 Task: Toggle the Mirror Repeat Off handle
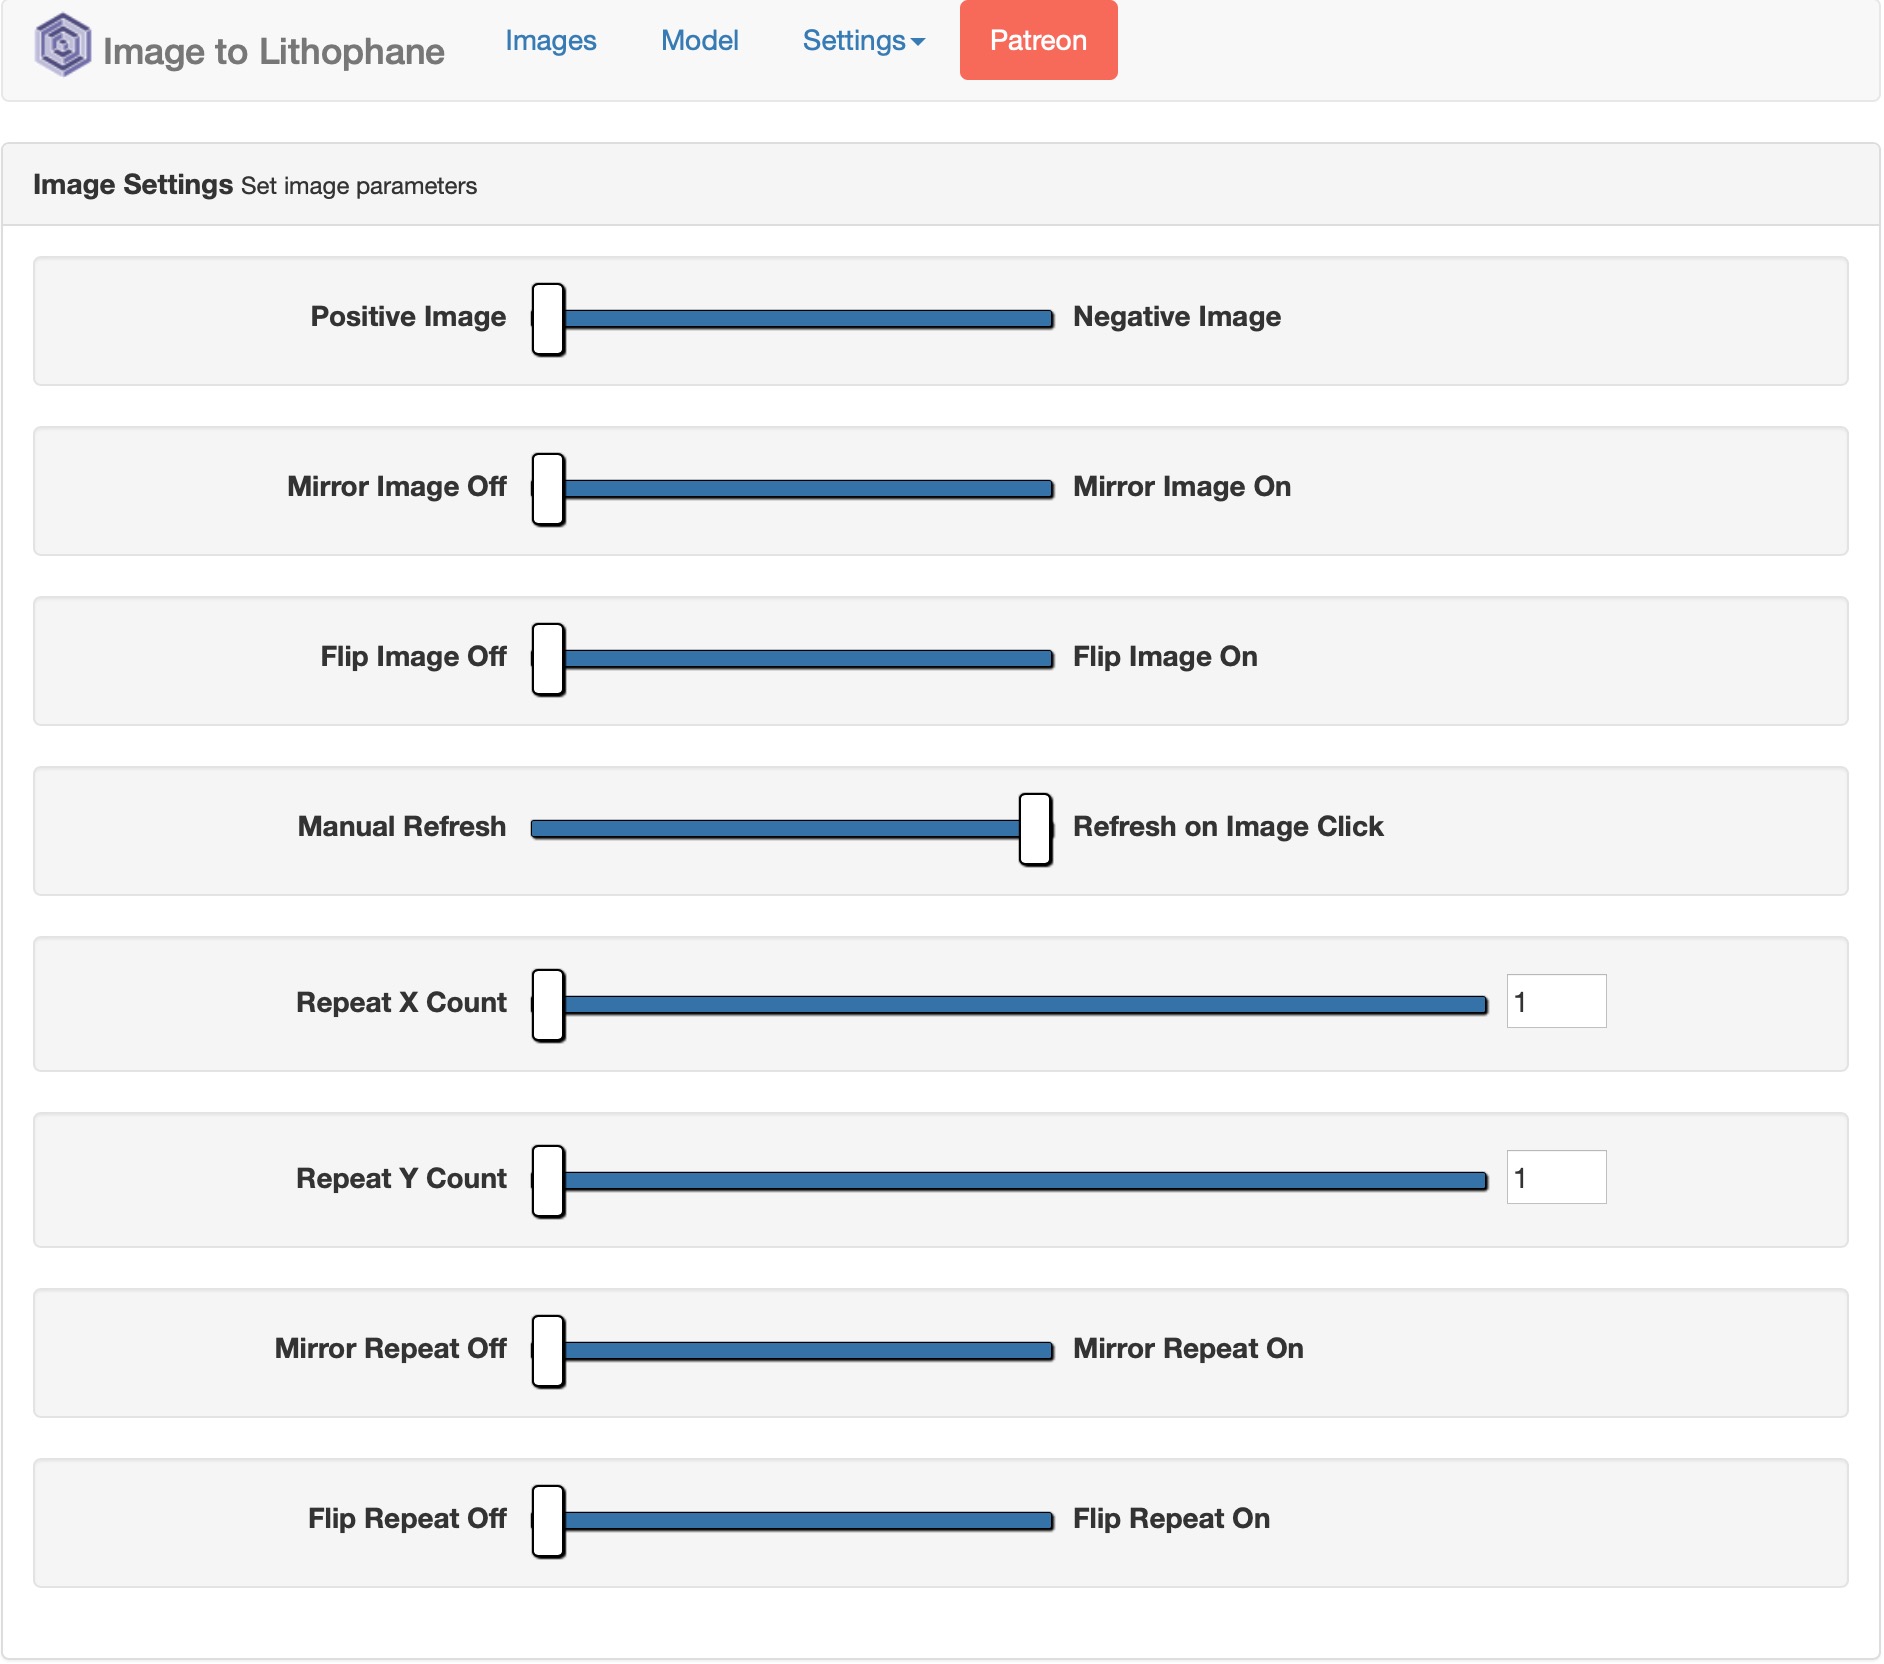[548, 1351]
